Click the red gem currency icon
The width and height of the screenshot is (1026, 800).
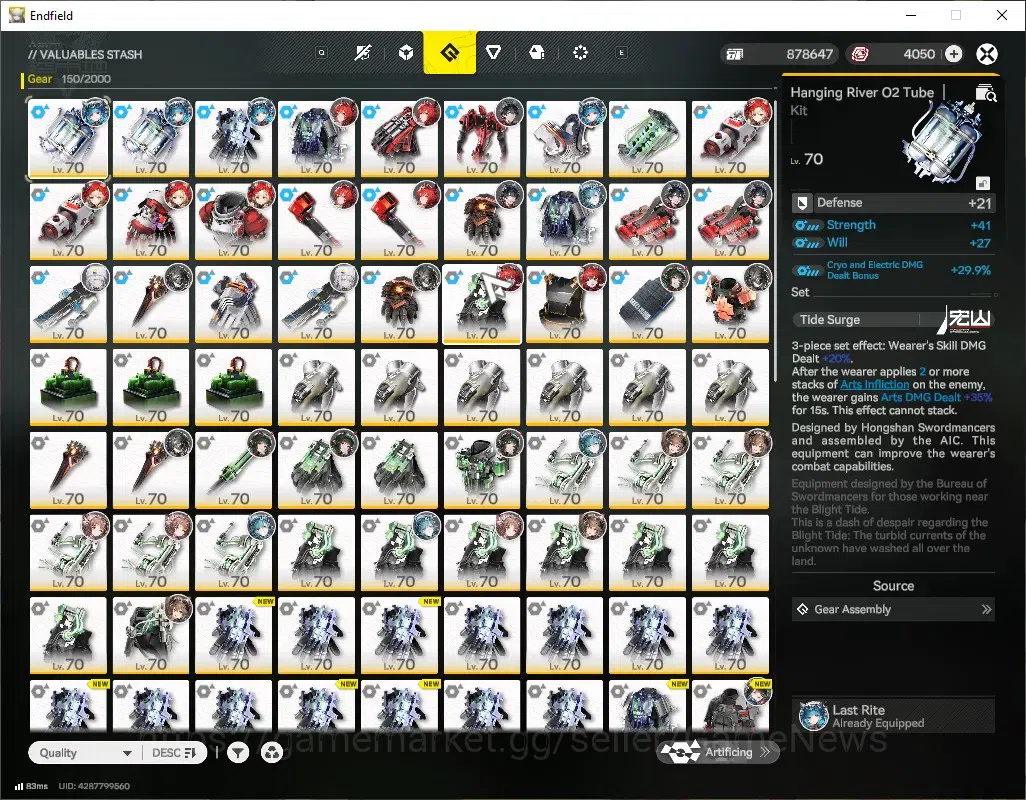pos(860,54)
